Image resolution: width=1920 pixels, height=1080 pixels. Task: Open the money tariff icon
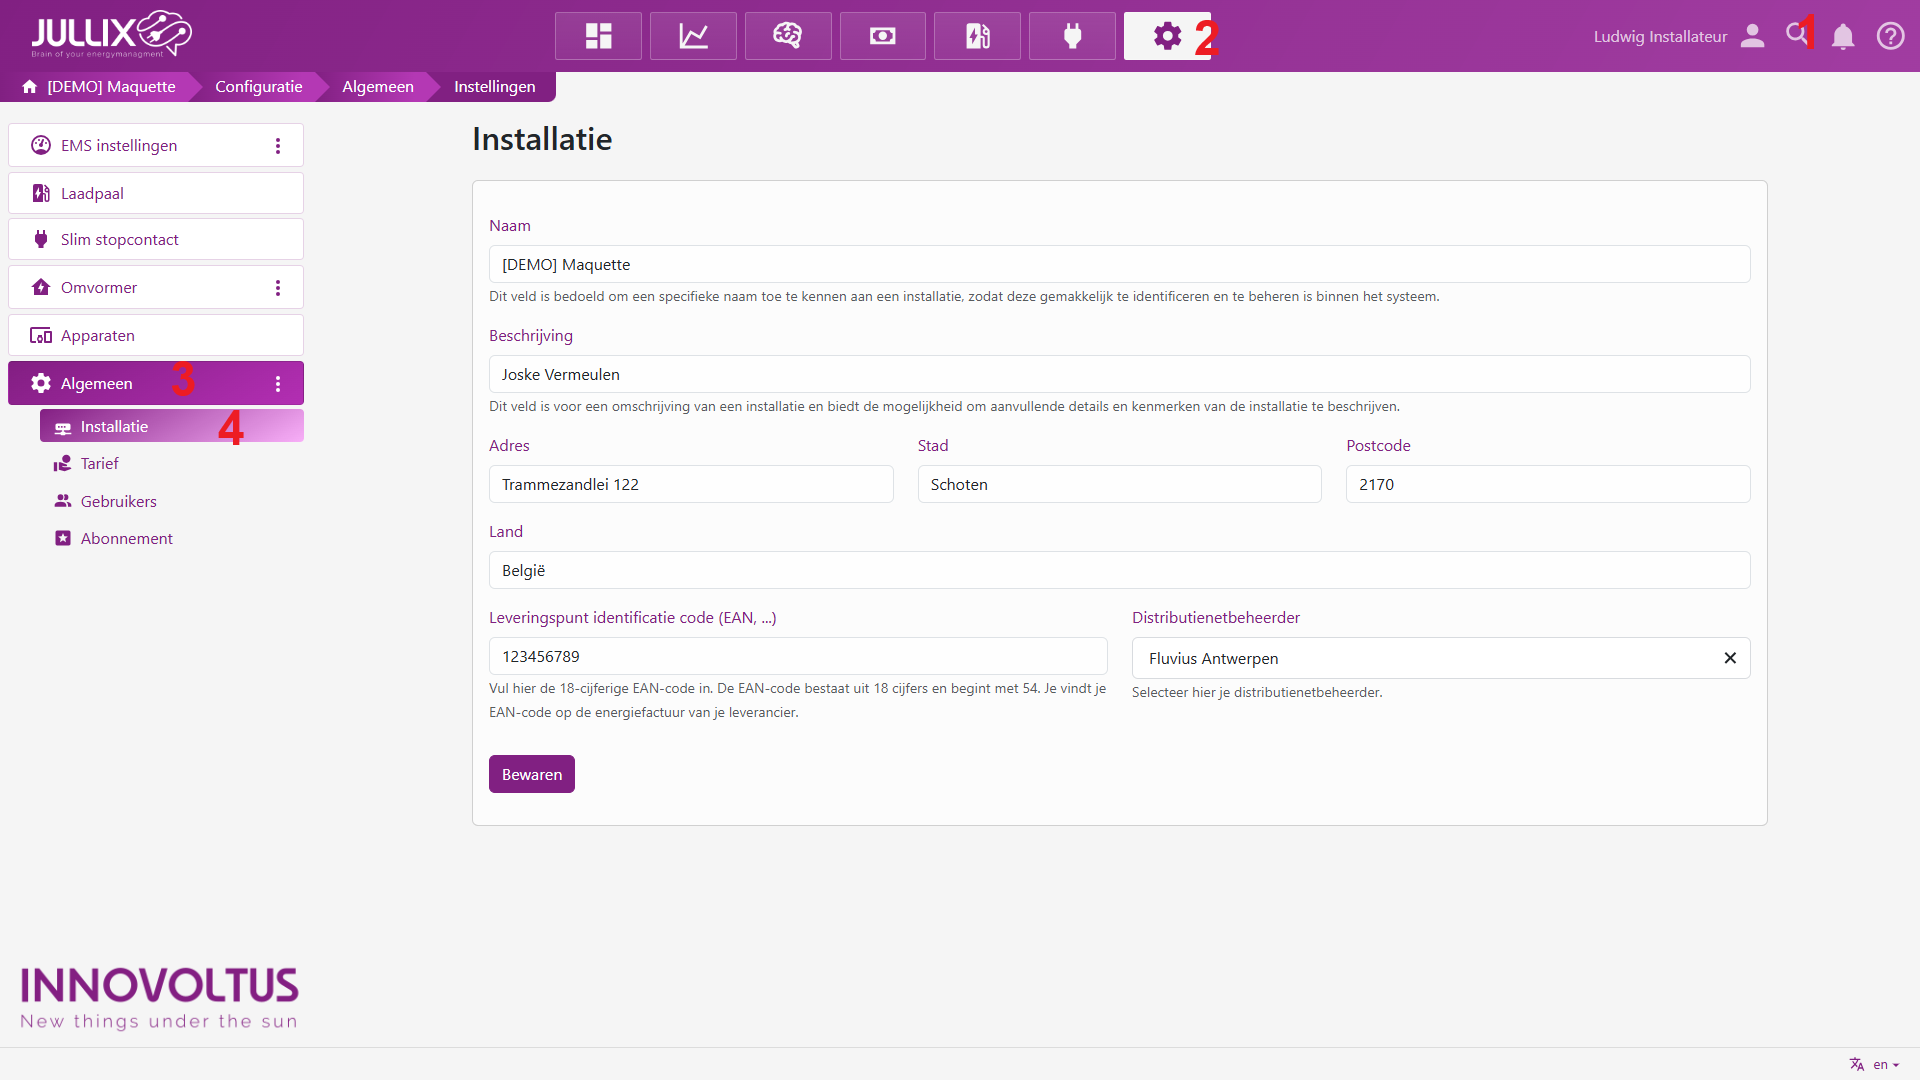pos(882,36)
